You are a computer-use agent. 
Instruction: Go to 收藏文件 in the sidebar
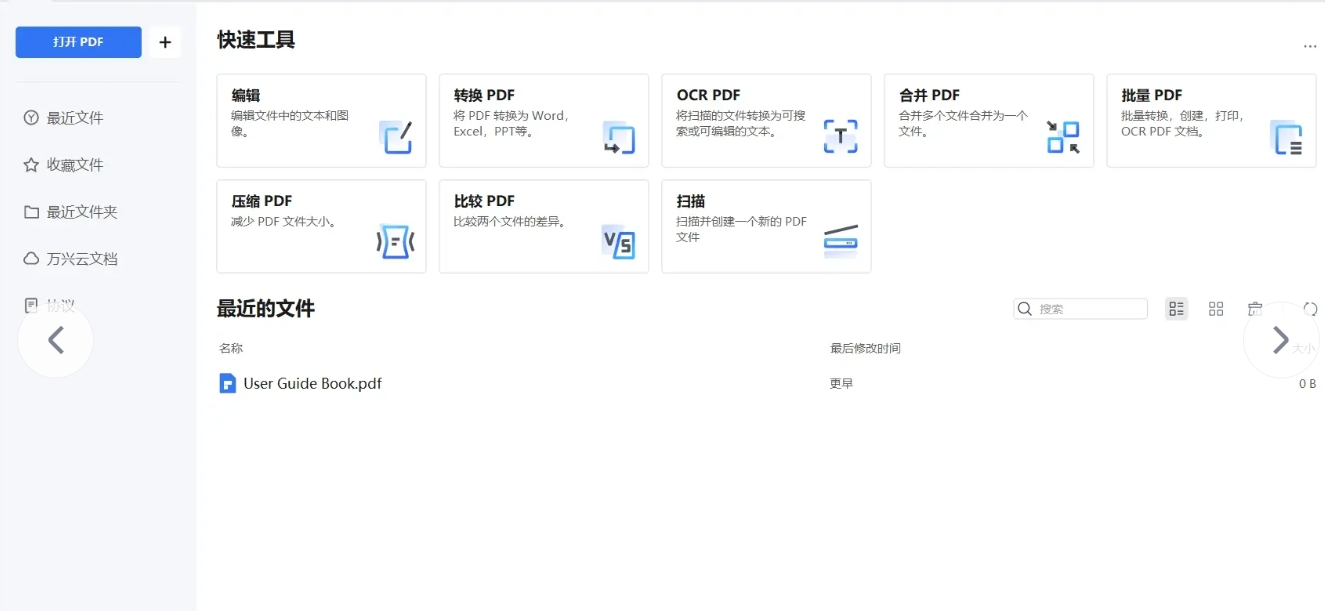(75, 165)
